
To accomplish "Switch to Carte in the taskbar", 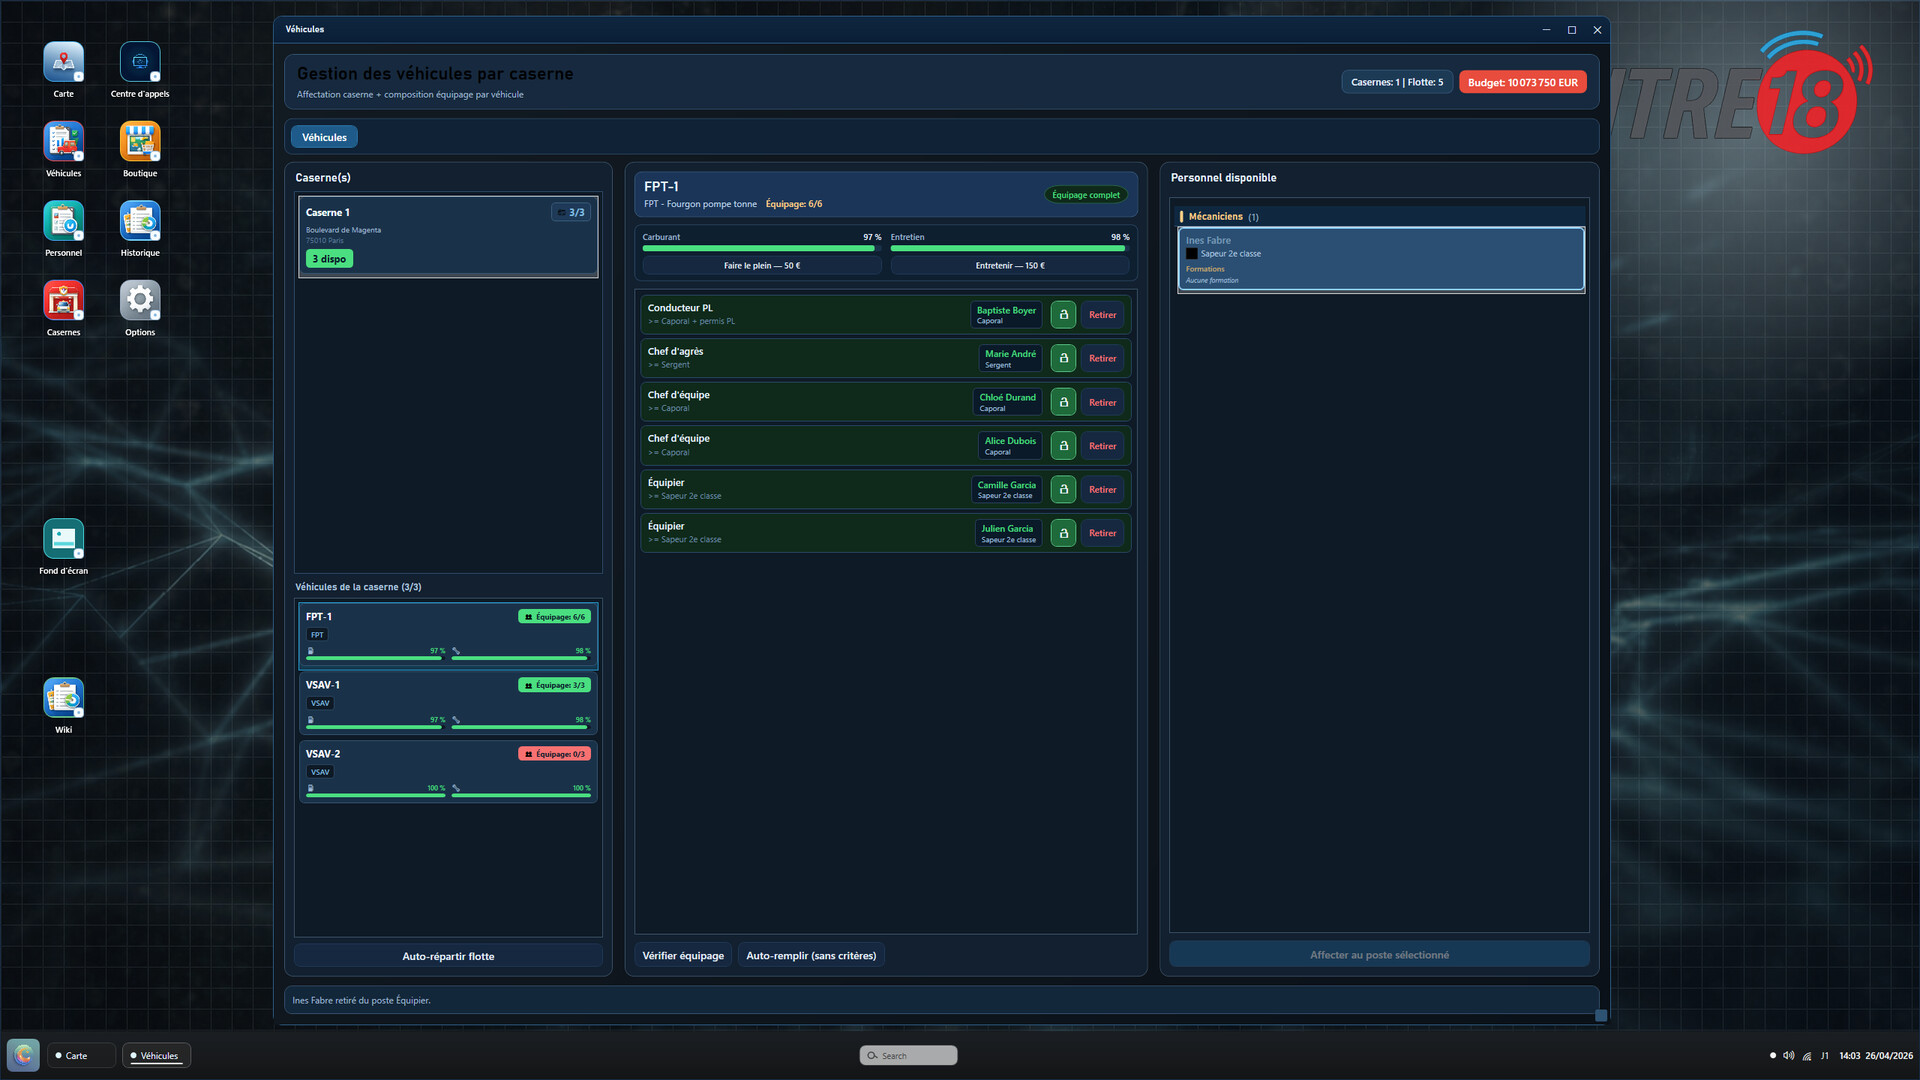I will [80, 1056].
